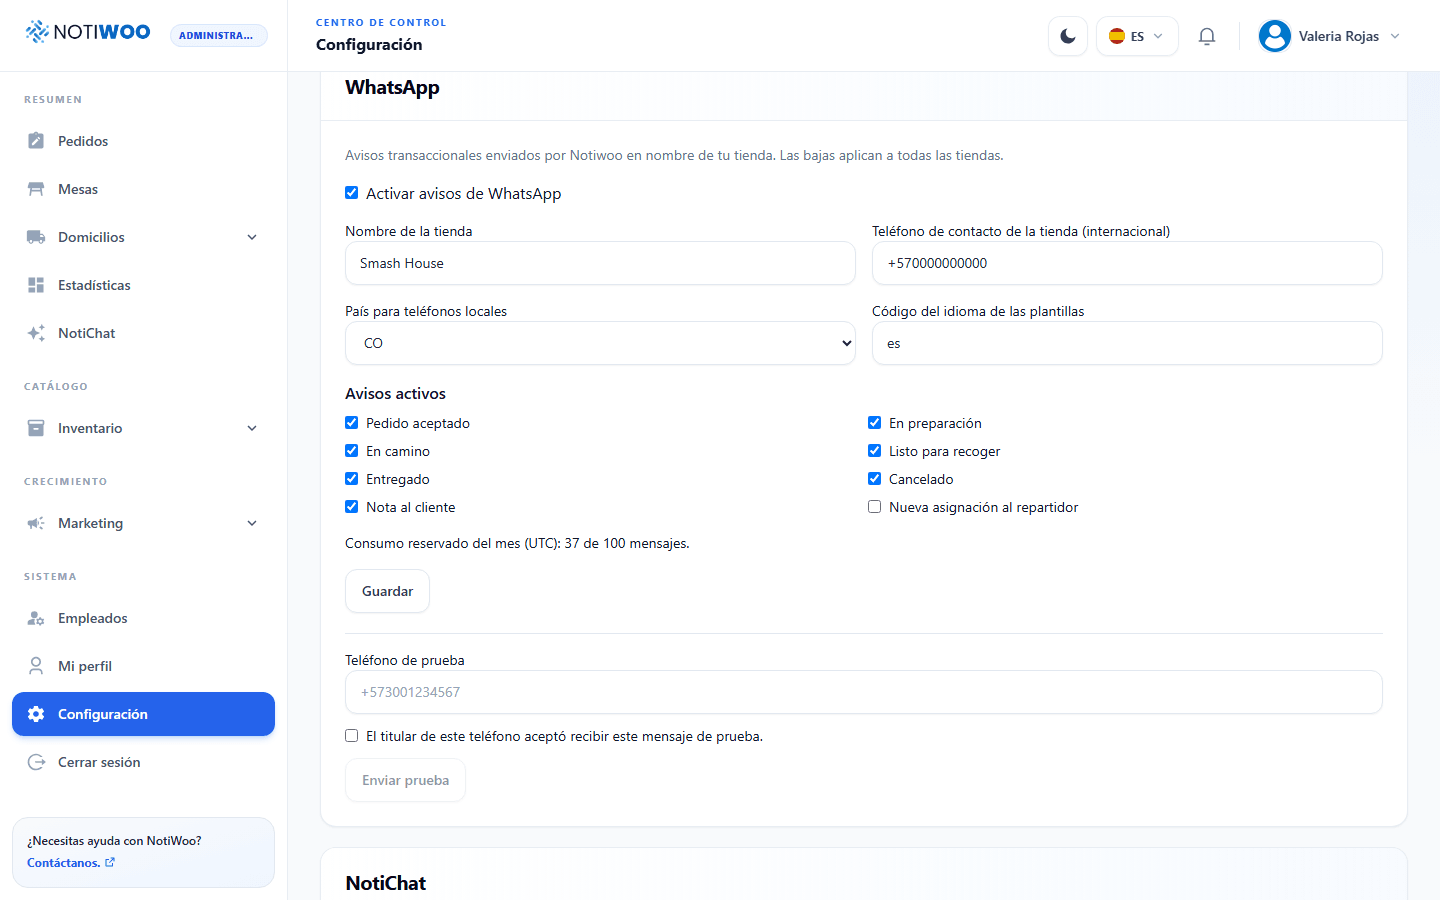Click the Pedidos clipboard icon

pos(36,141)
